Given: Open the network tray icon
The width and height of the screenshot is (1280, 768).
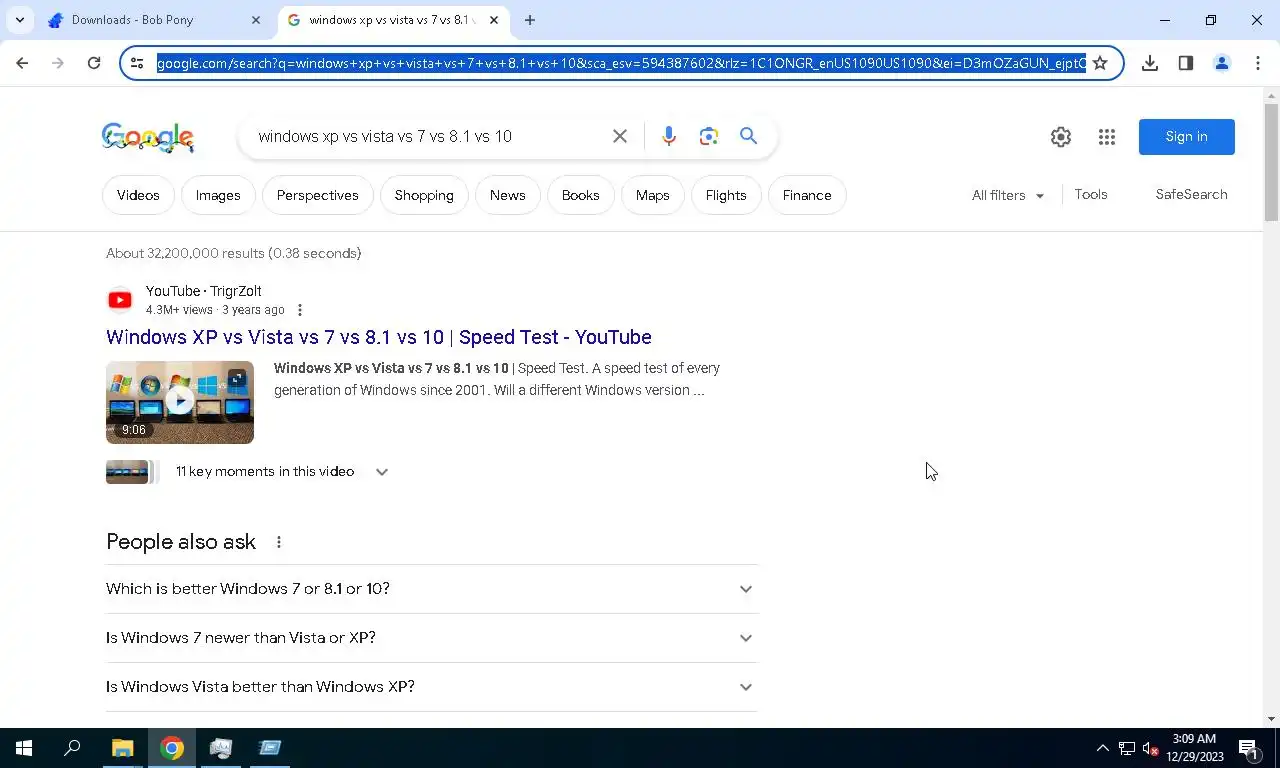Looking at the screenshot, I should pos(1127,748).
